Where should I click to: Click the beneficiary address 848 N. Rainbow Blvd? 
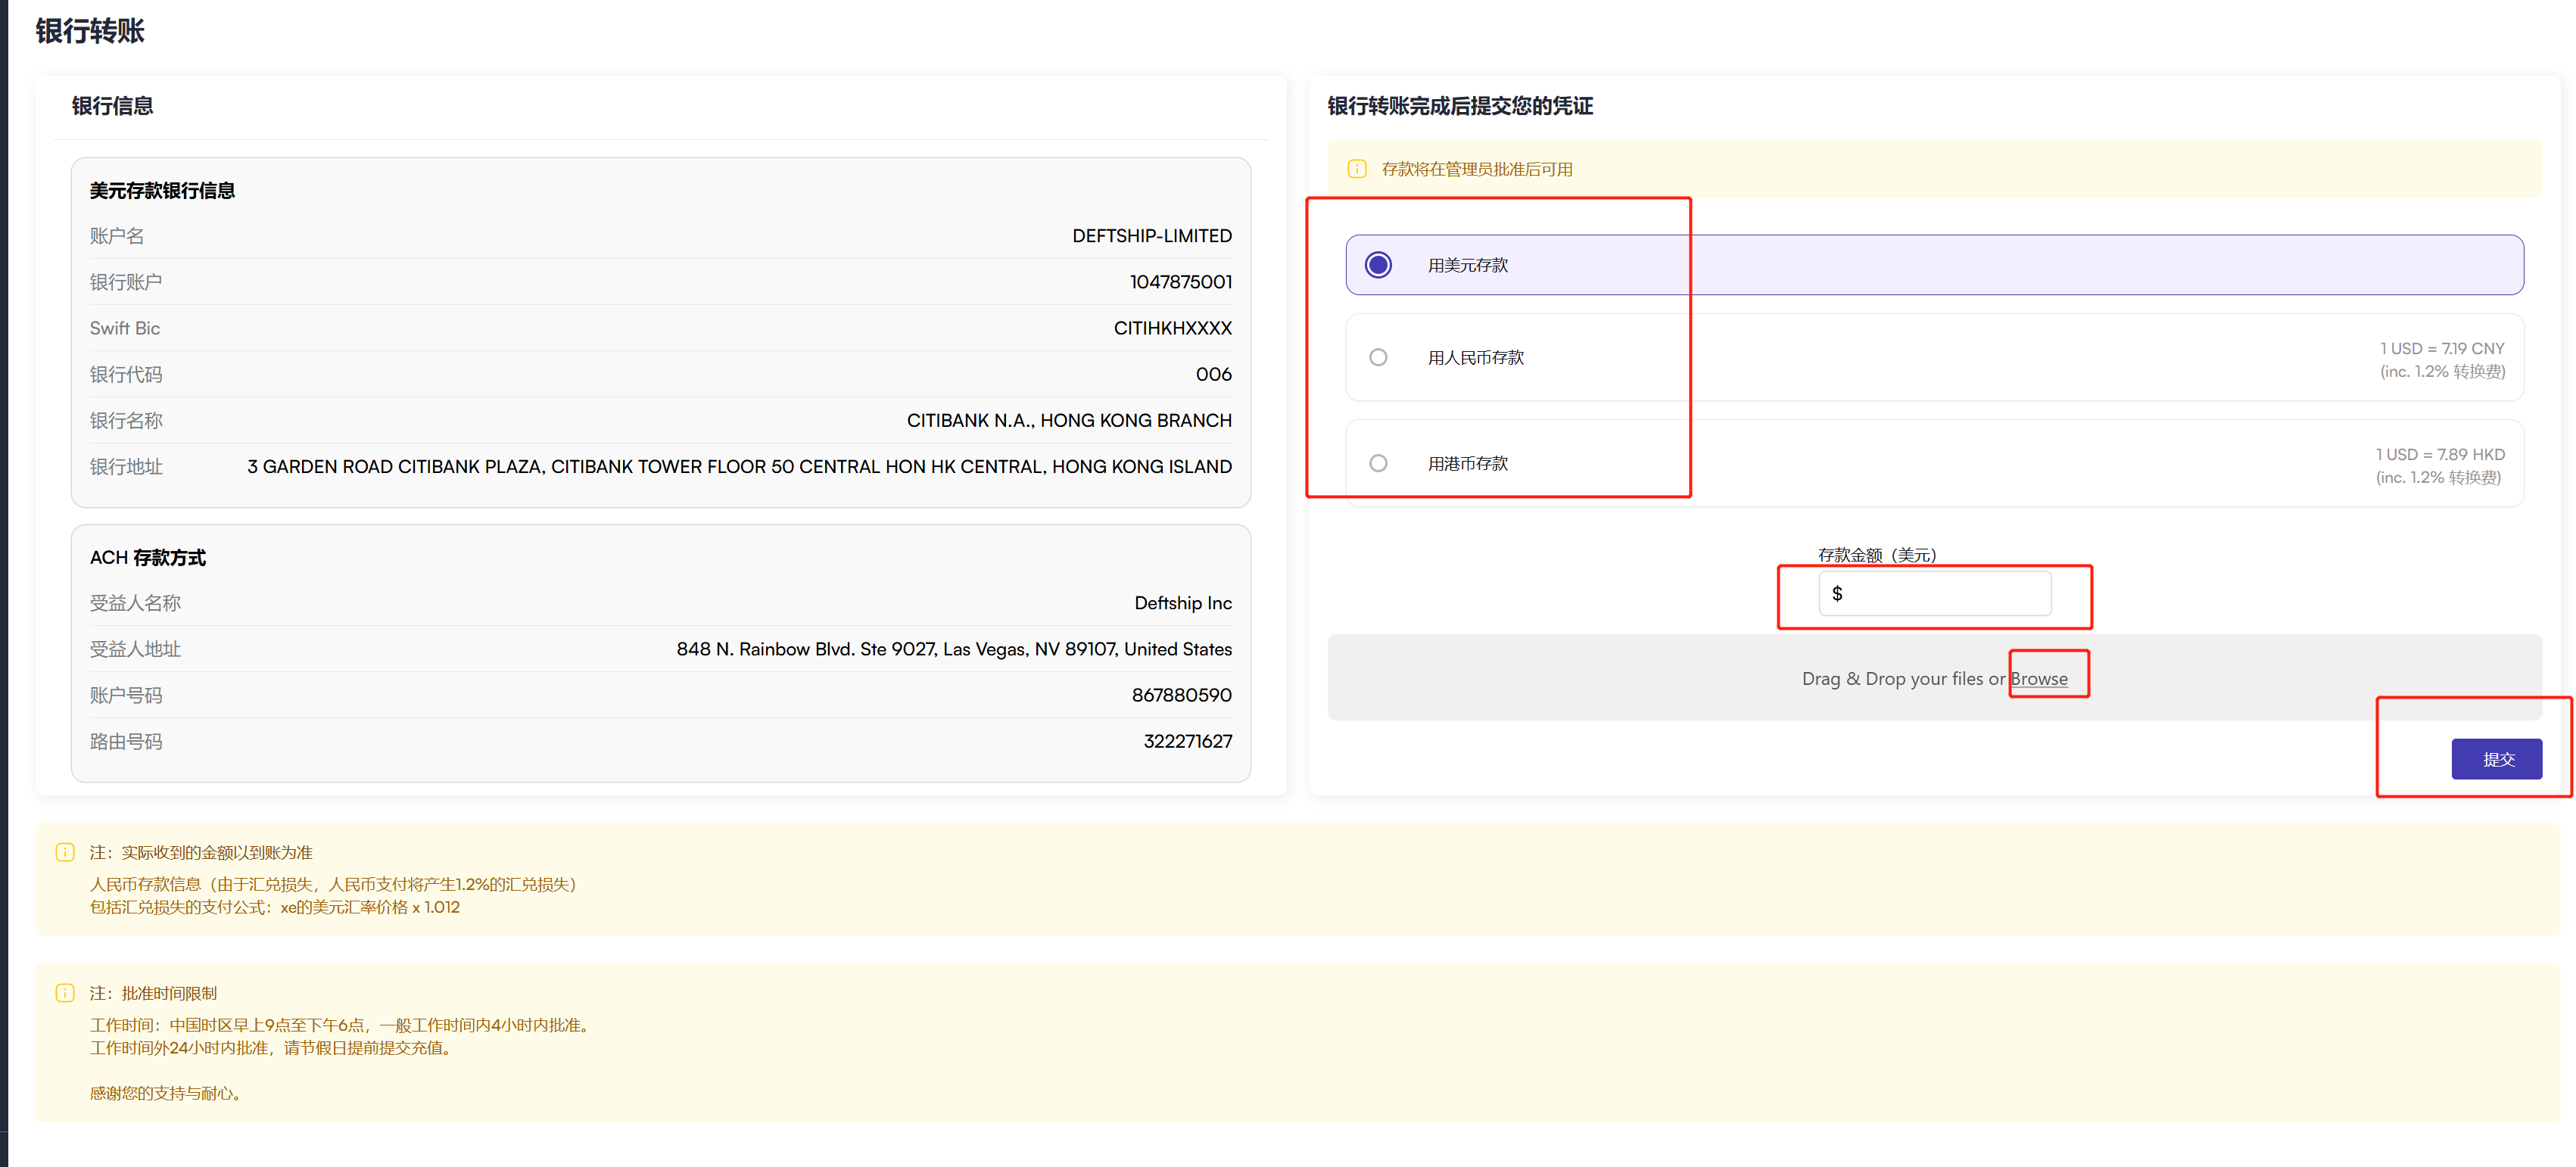954,649
